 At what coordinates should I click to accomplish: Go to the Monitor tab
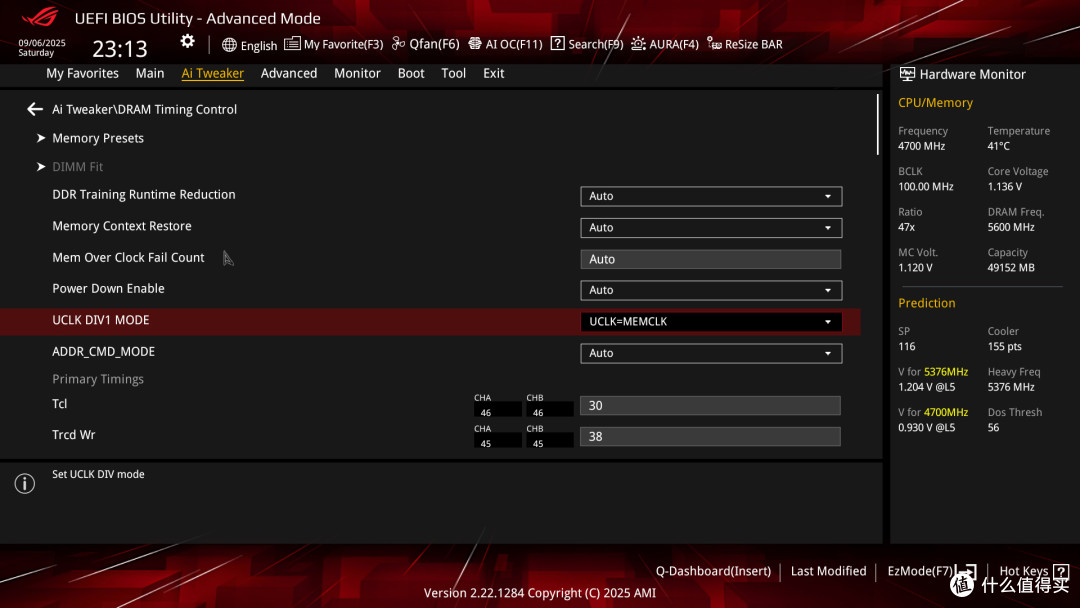(x=357, y=73)
